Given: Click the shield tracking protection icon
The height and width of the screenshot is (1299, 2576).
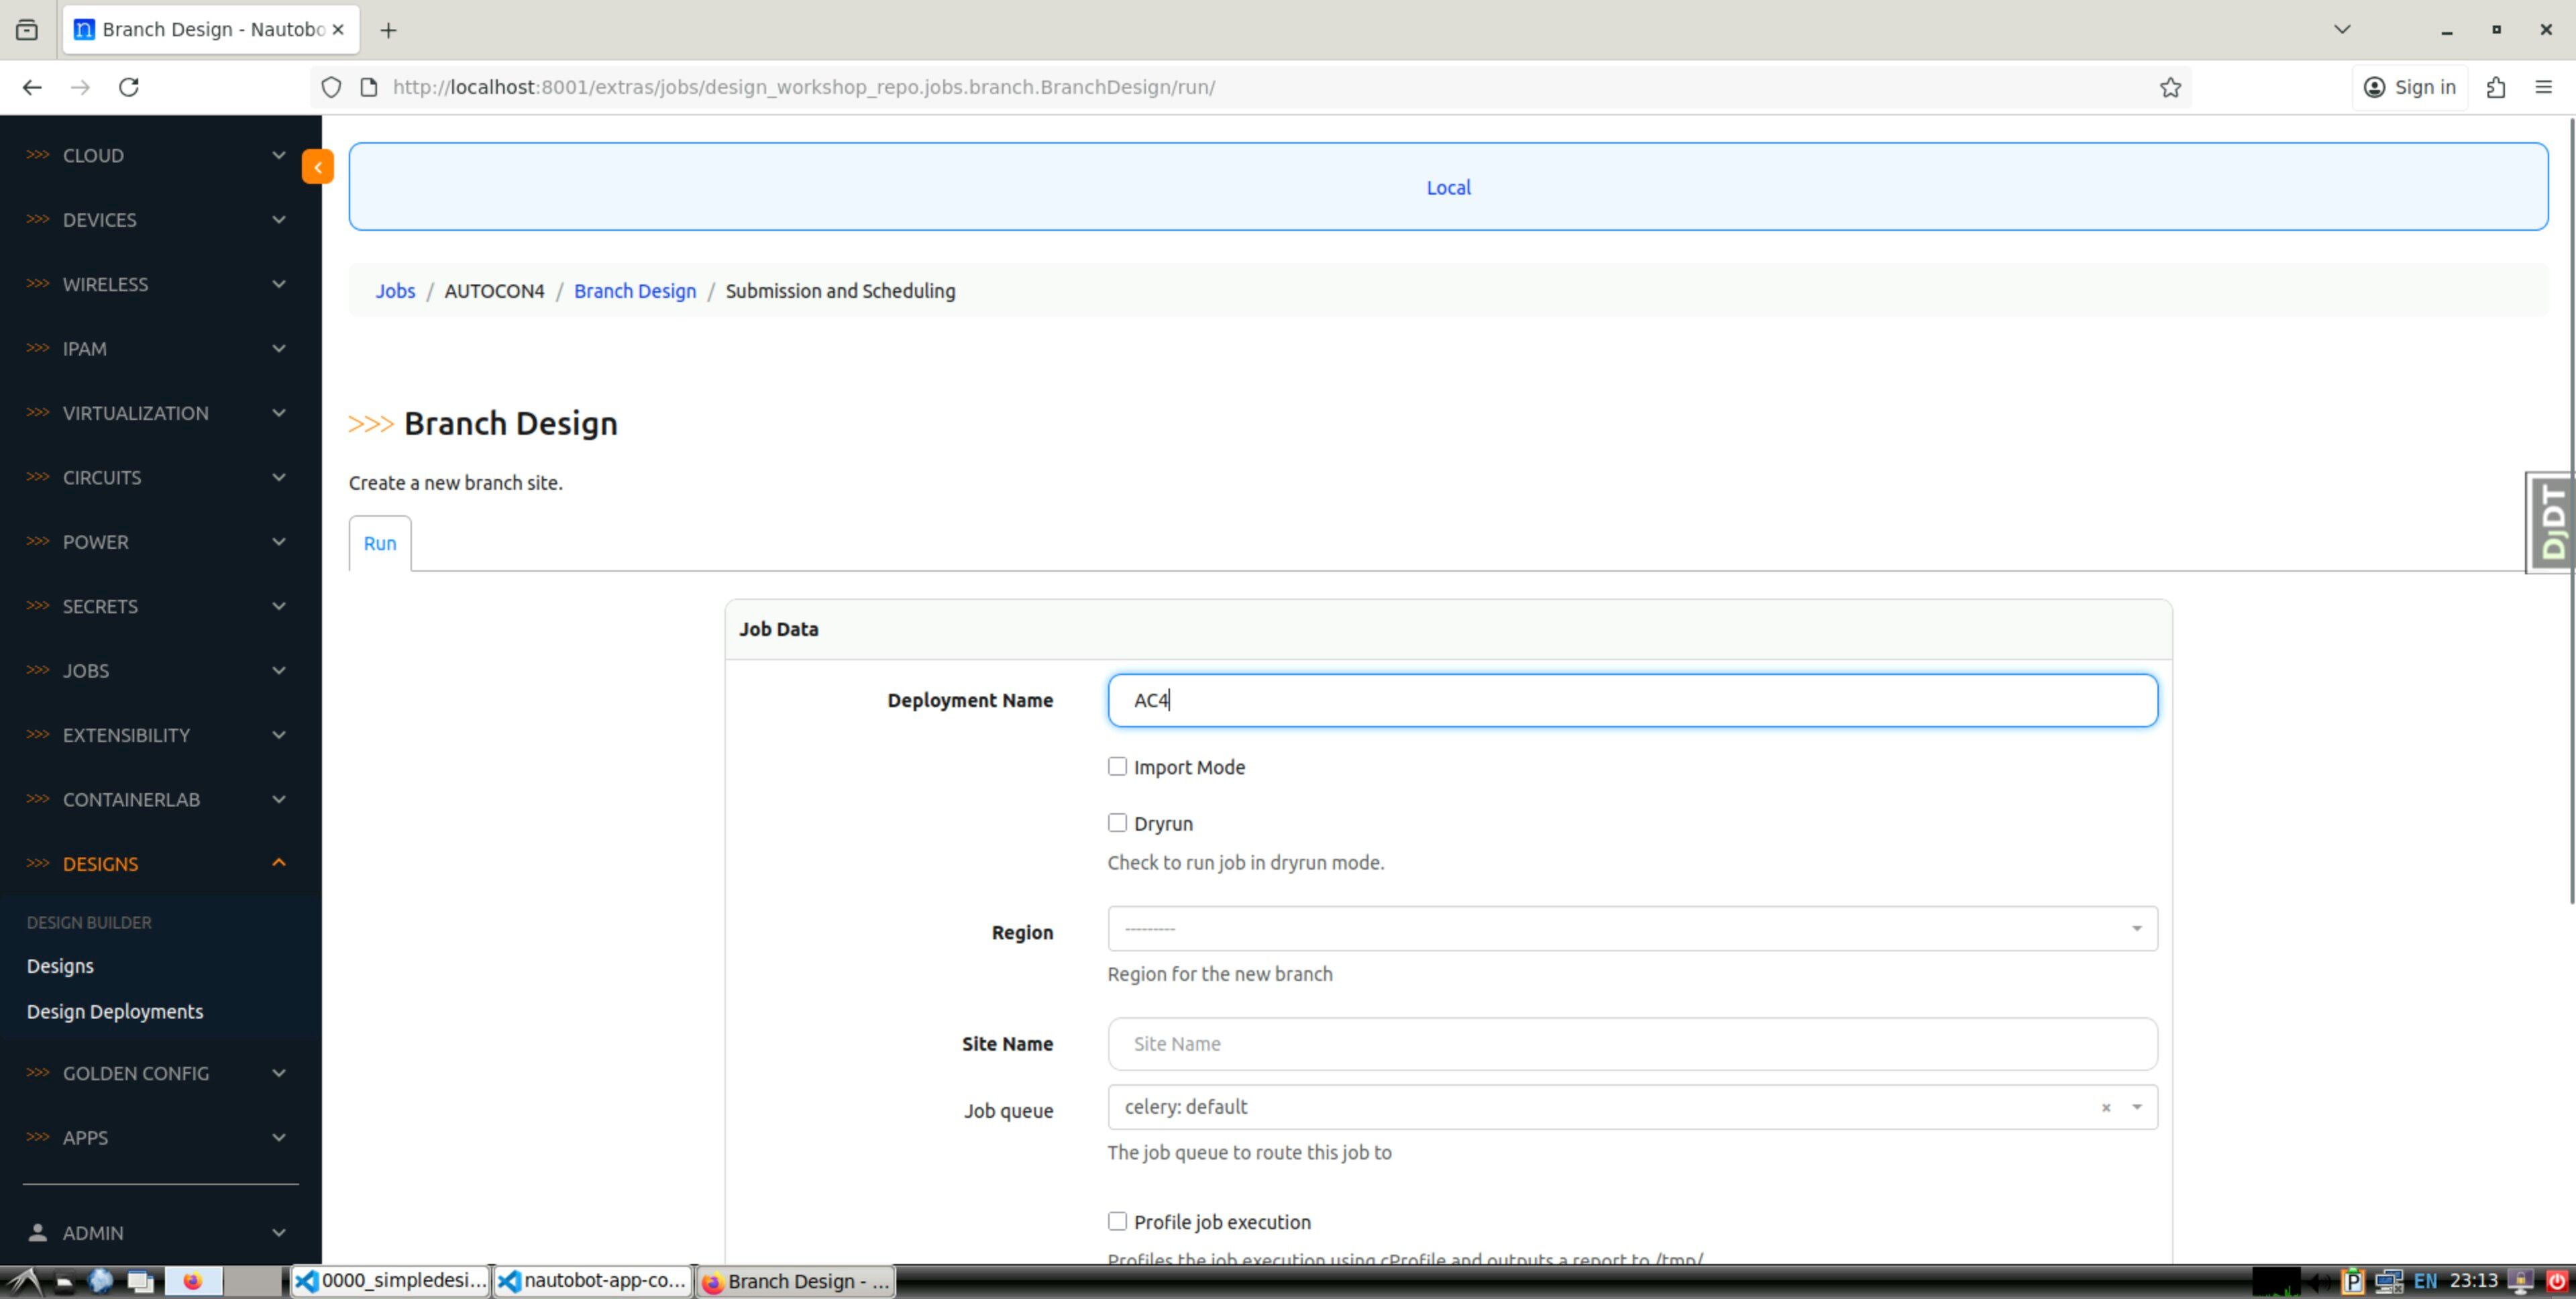Looking at the screenshot, I should click(x=331, y=87).
